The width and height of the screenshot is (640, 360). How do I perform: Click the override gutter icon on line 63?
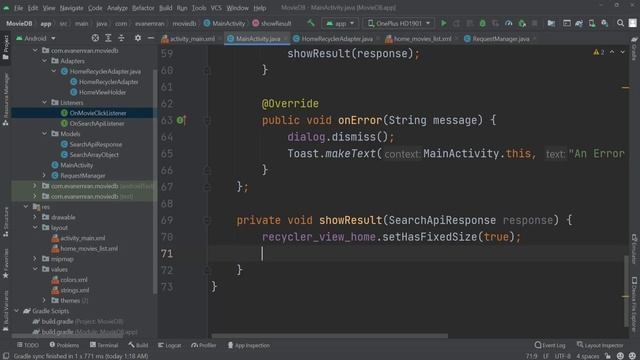pos(181,120)
